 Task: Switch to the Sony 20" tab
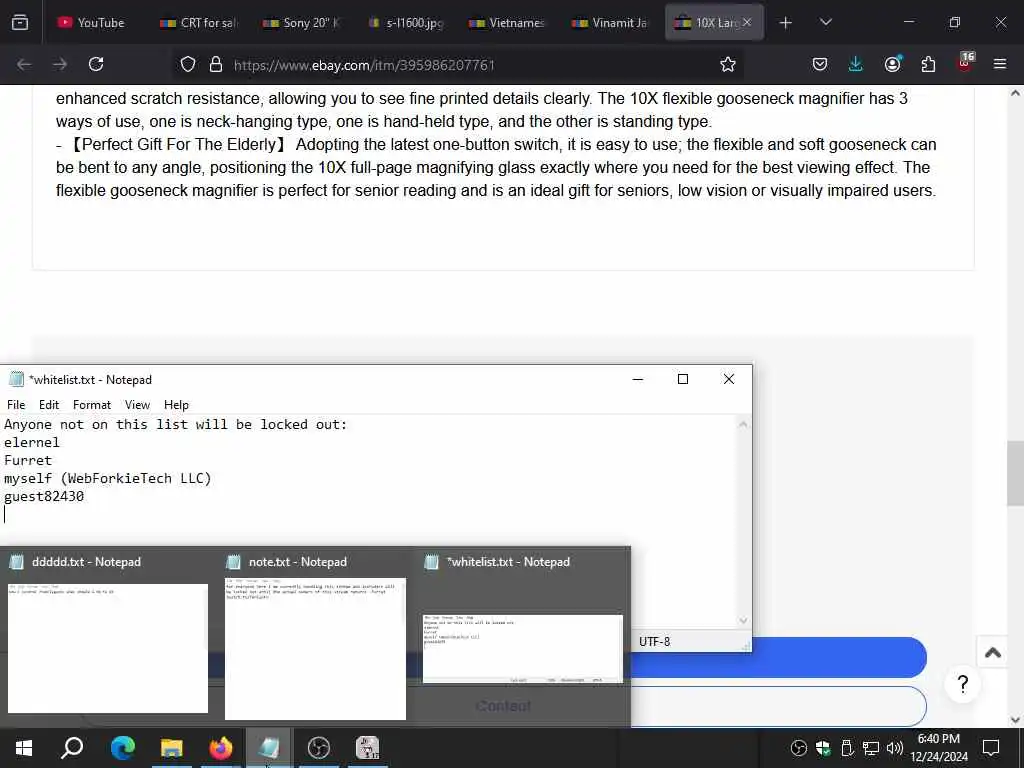tap(301, 22)
